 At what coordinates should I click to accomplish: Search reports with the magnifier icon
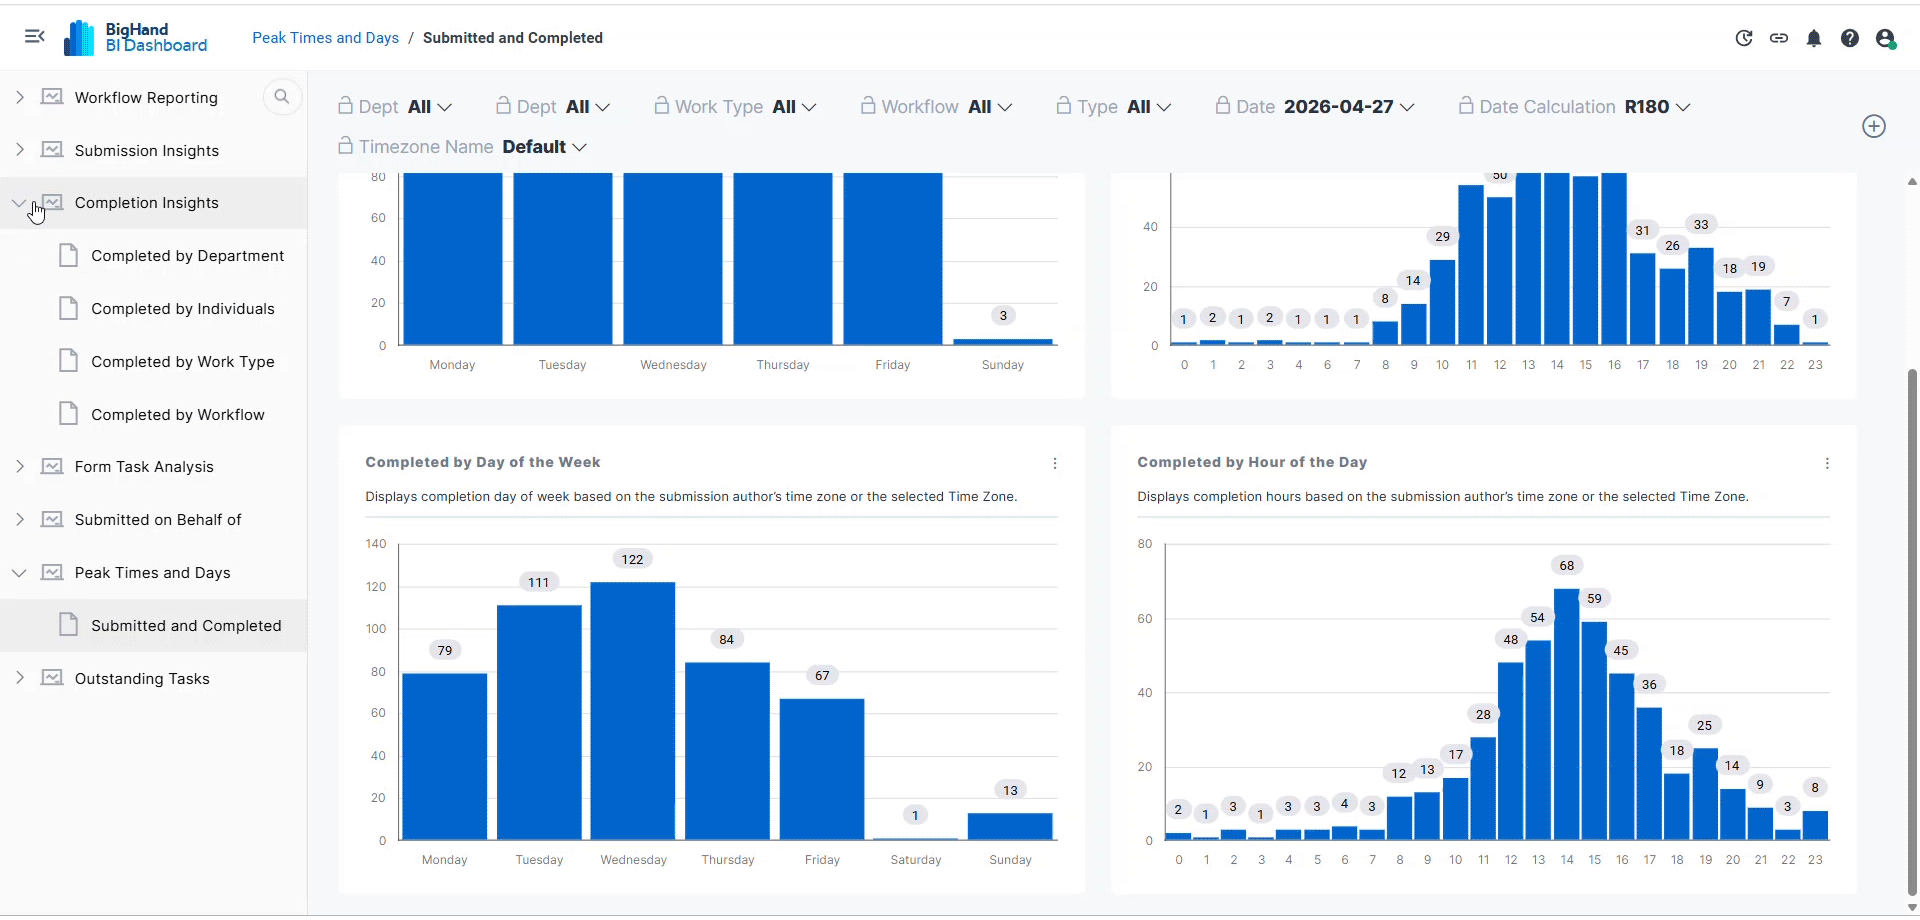coord(282,97)
